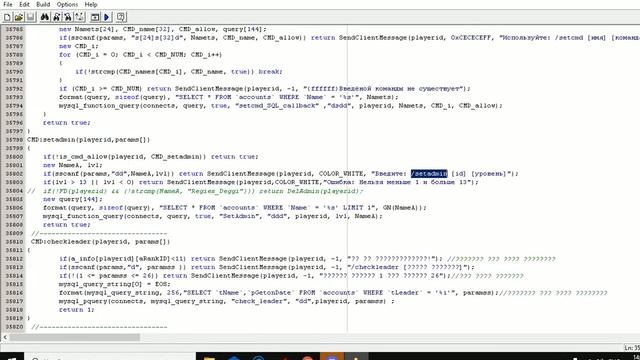Click the 'new CMD_i;' line
Image resolution: width=640 pixels, height=360 pixels.
point(79,46)
